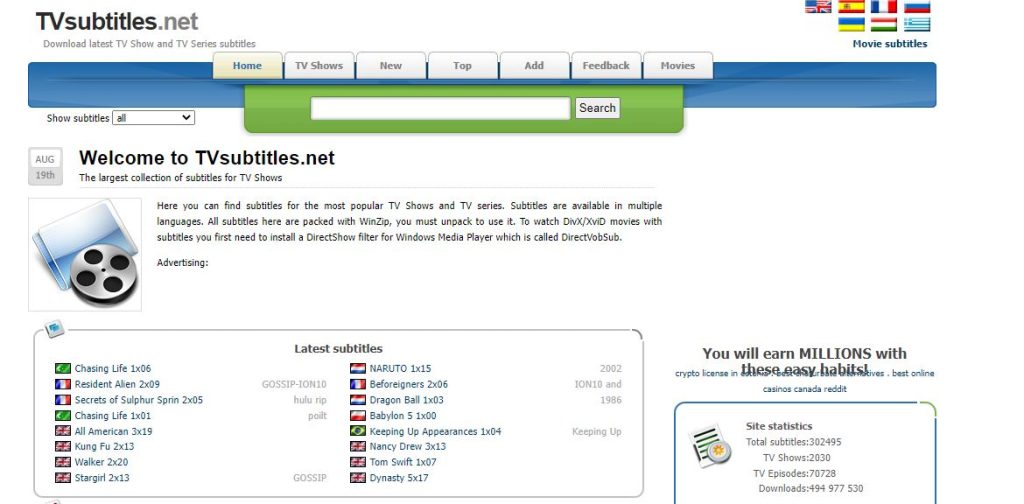Click the 'GOSSIP-ION10' release note

point(294,384)
